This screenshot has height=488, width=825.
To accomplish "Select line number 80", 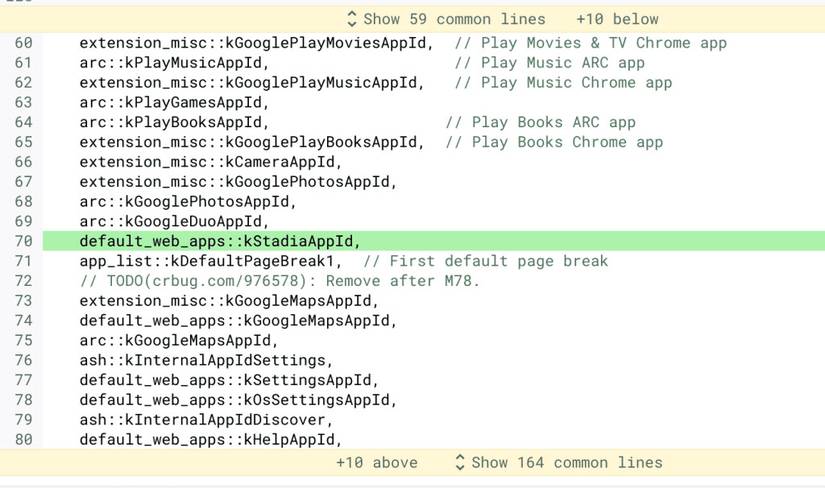I will point(23,440).
